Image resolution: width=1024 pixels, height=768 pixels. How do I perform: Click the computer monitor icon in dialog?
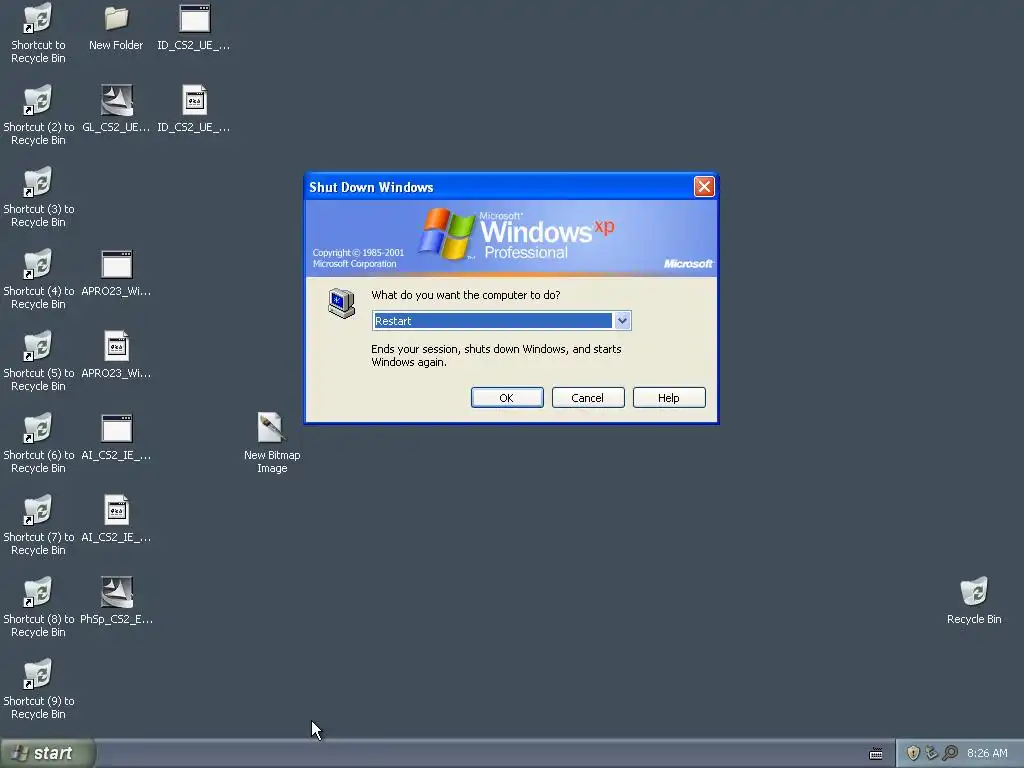click(x=342, y=303)
